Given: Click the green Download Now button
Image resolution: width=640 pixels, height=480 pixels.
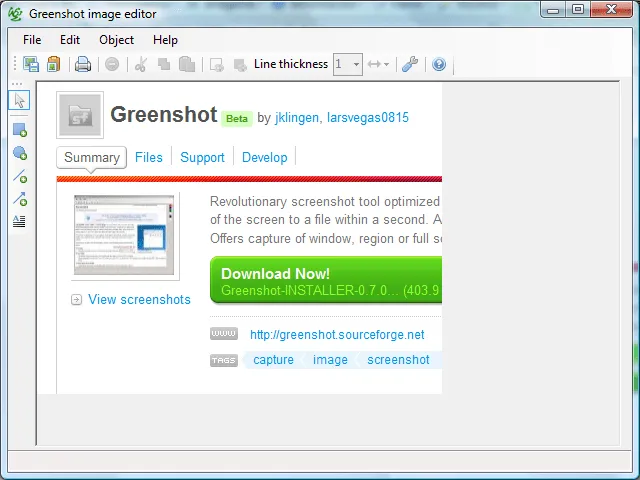Looking at the screenshot, I should click(x=326, y=280).
